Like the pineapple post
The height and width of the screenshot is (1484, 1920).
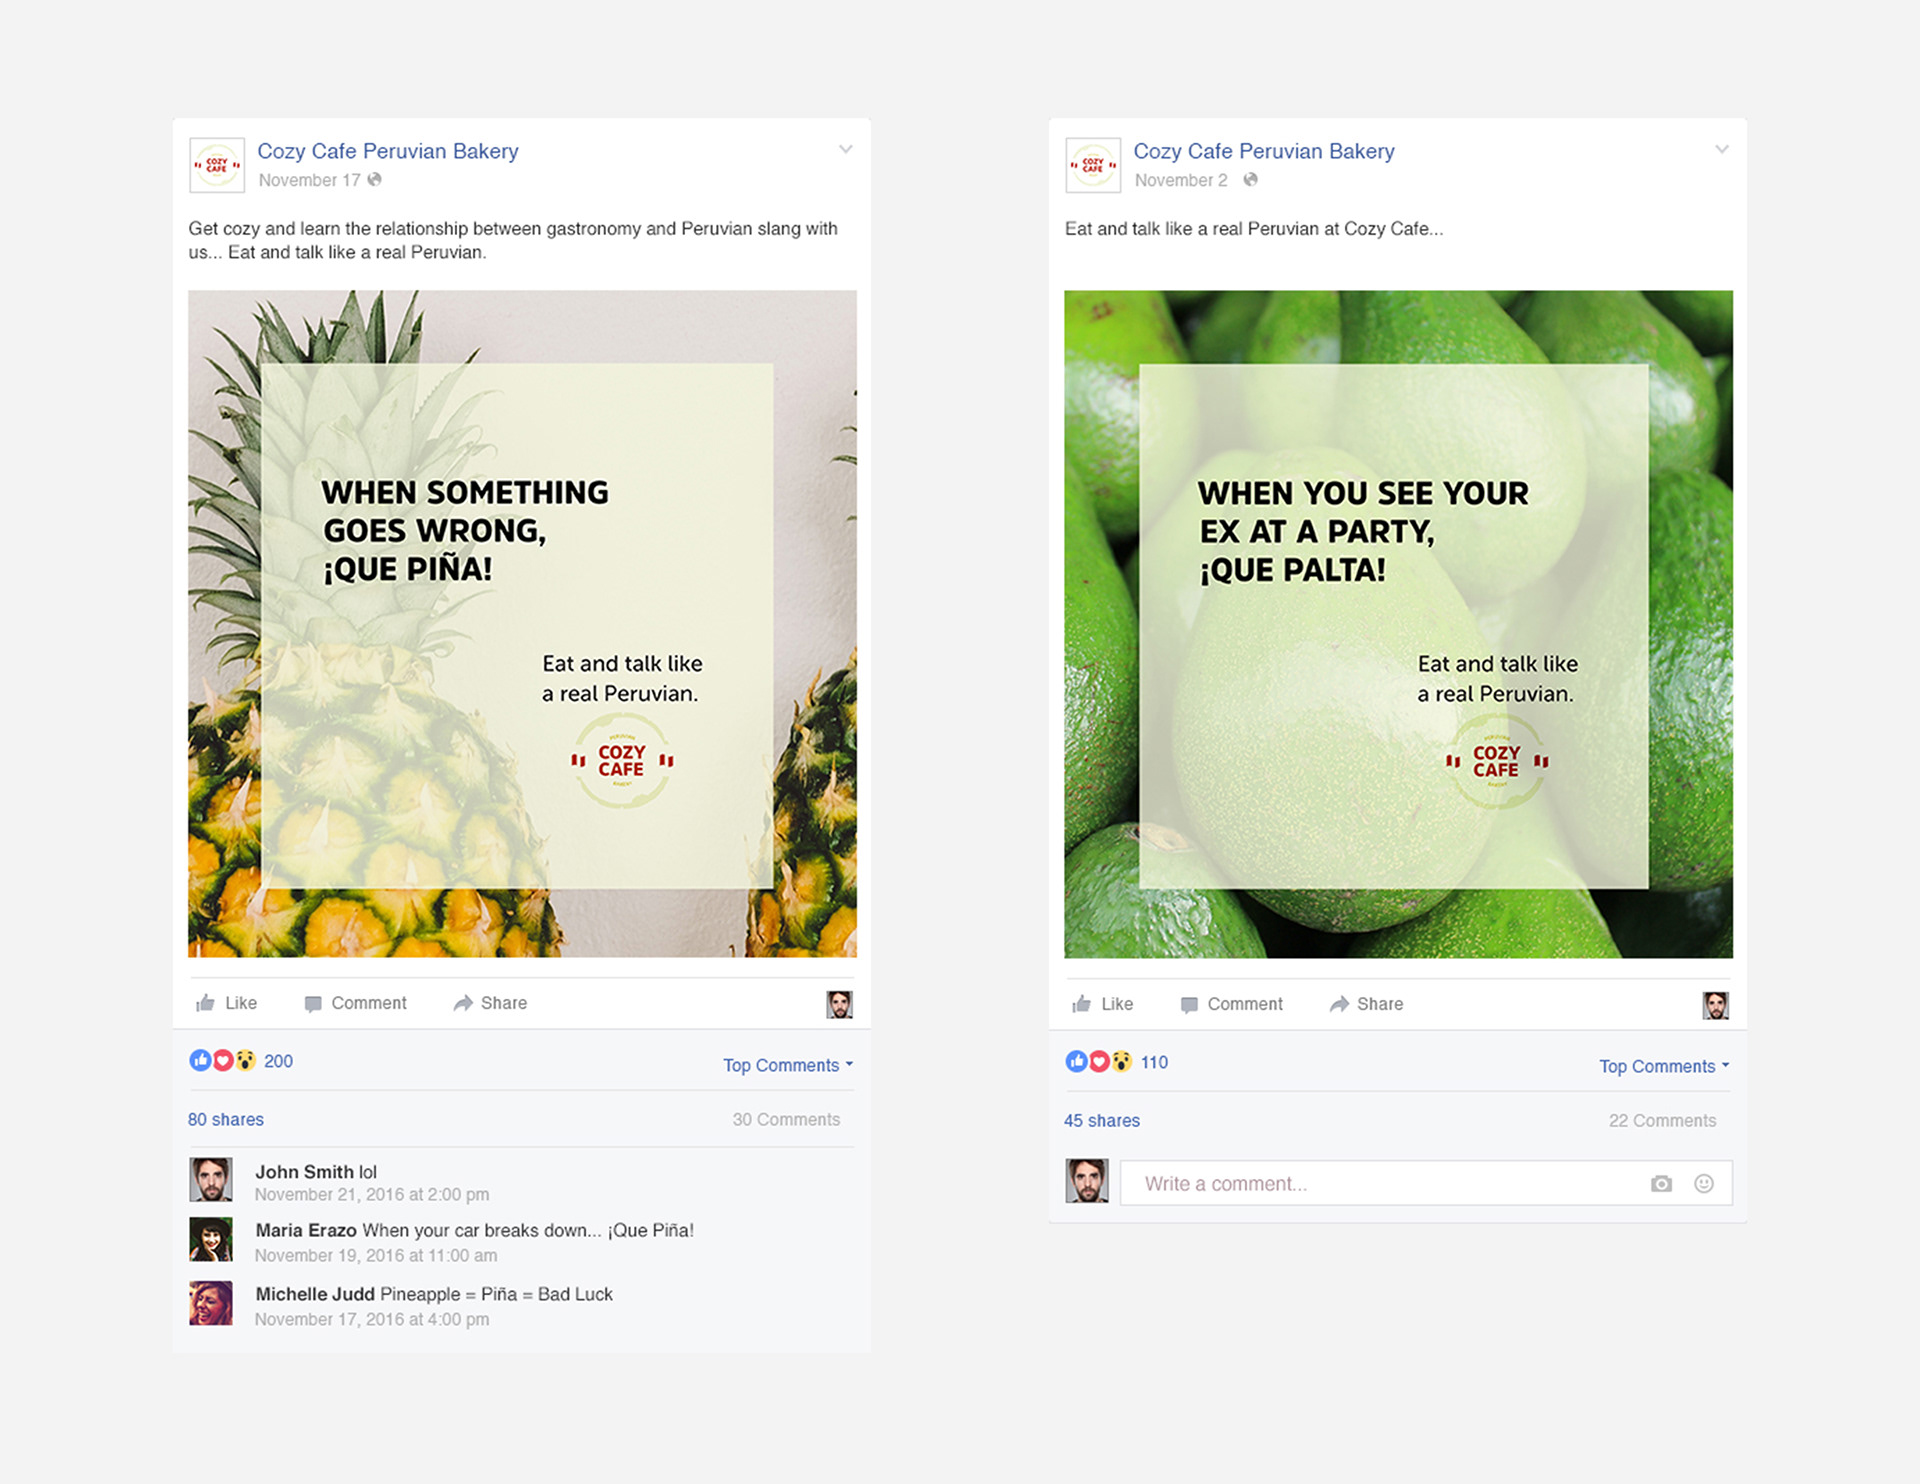point(226,1003)
